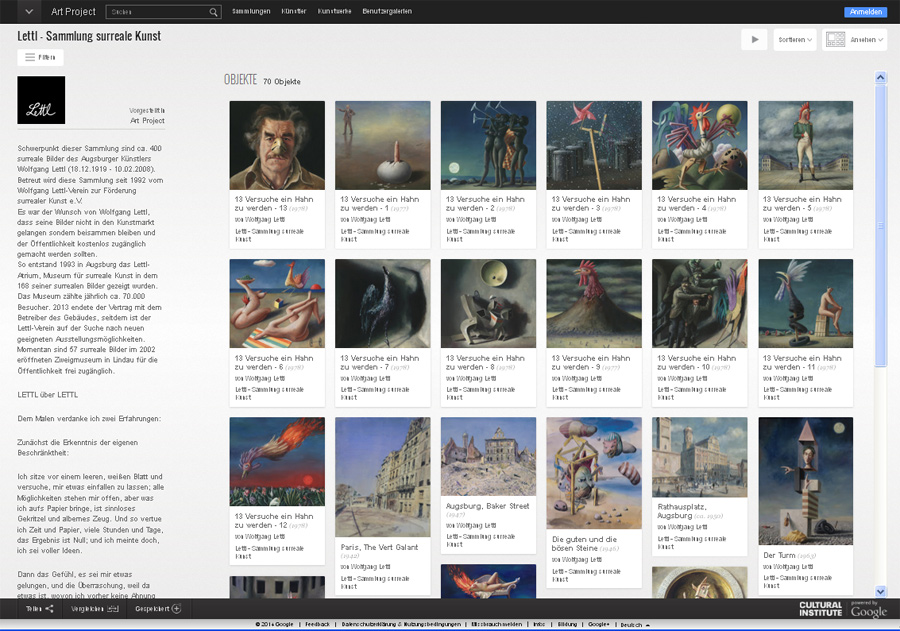Viewport: 900px width, 631px height.
Task: Open the Sortieren dropdown
Action: 795,40
